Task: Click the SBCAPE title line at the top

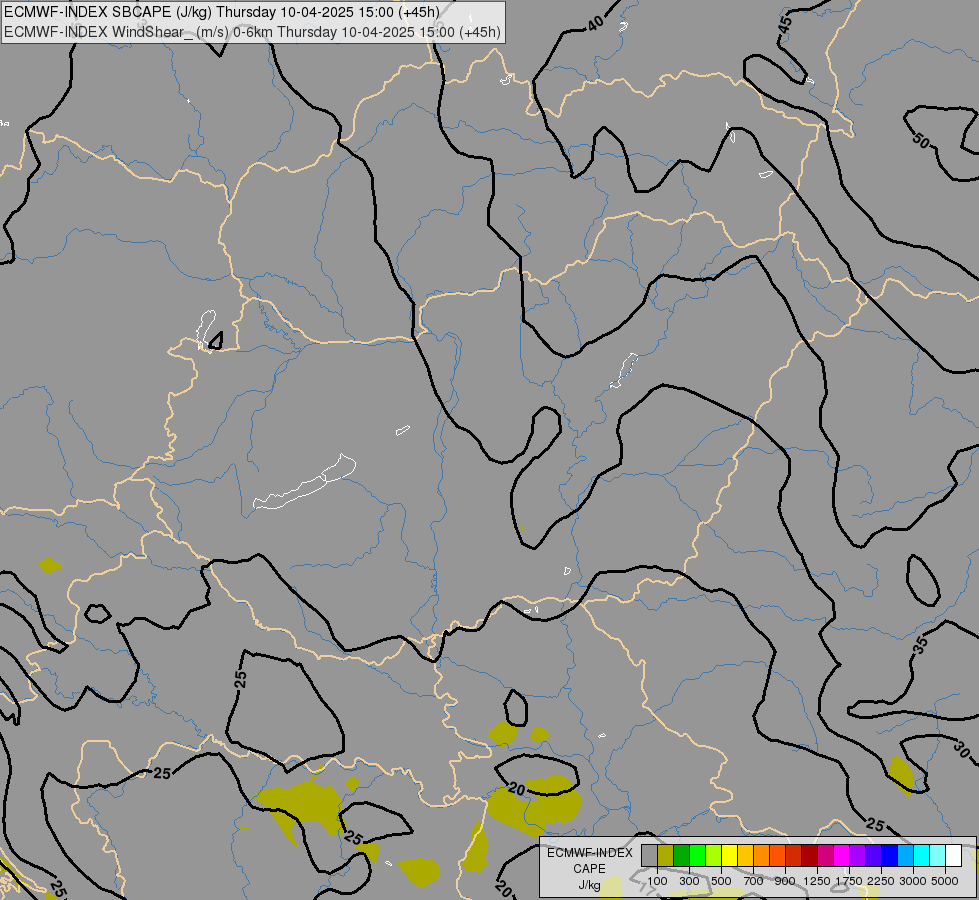Action: tap(222, 12)
